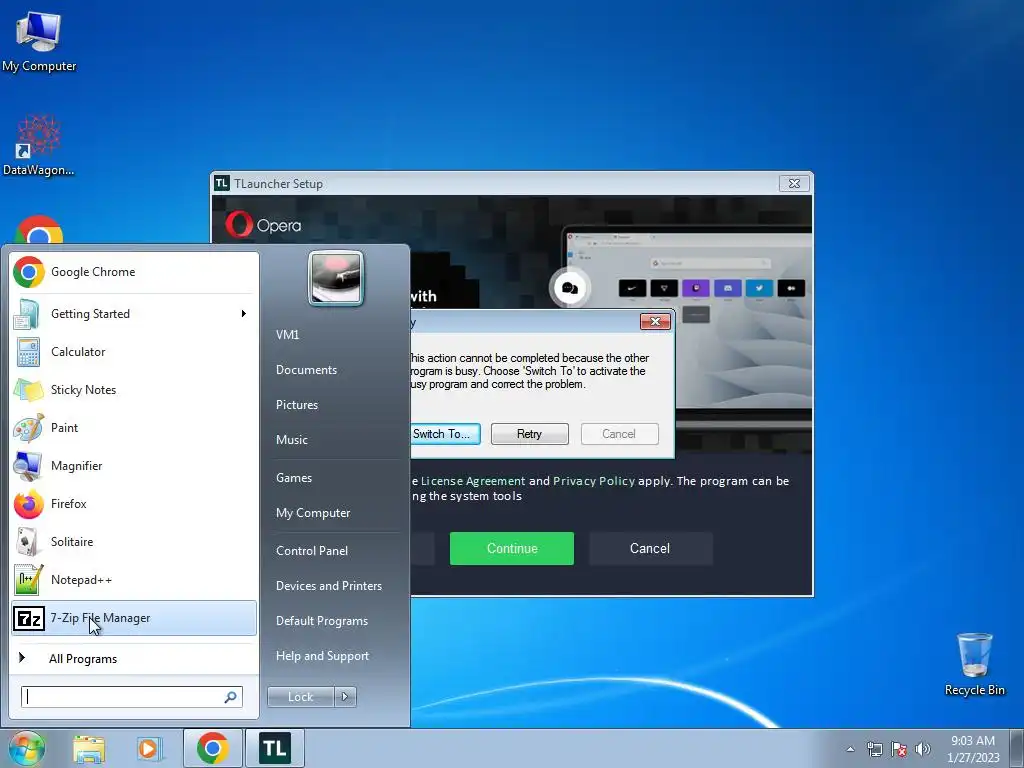Open Sticky Notes
1024x768 pixels.
click(134, 390)
